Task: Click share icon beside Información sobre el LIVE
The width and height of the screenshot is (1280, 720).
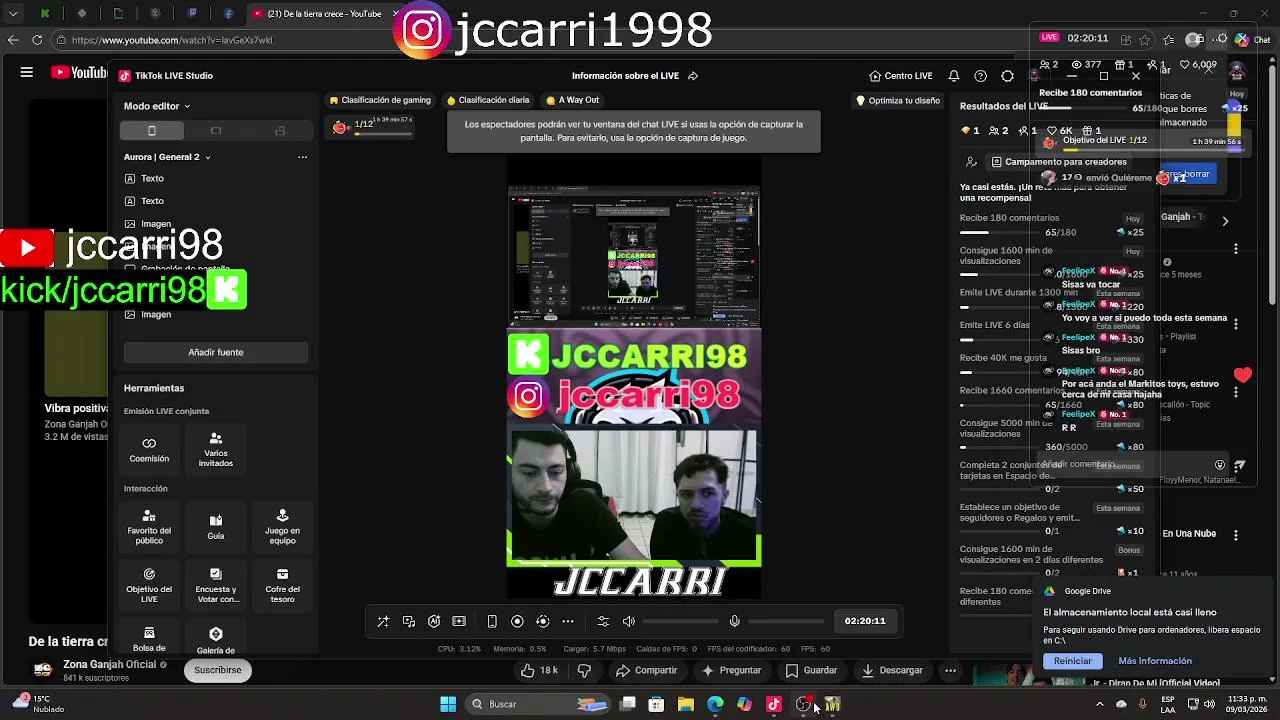Action: pos(693,76)
